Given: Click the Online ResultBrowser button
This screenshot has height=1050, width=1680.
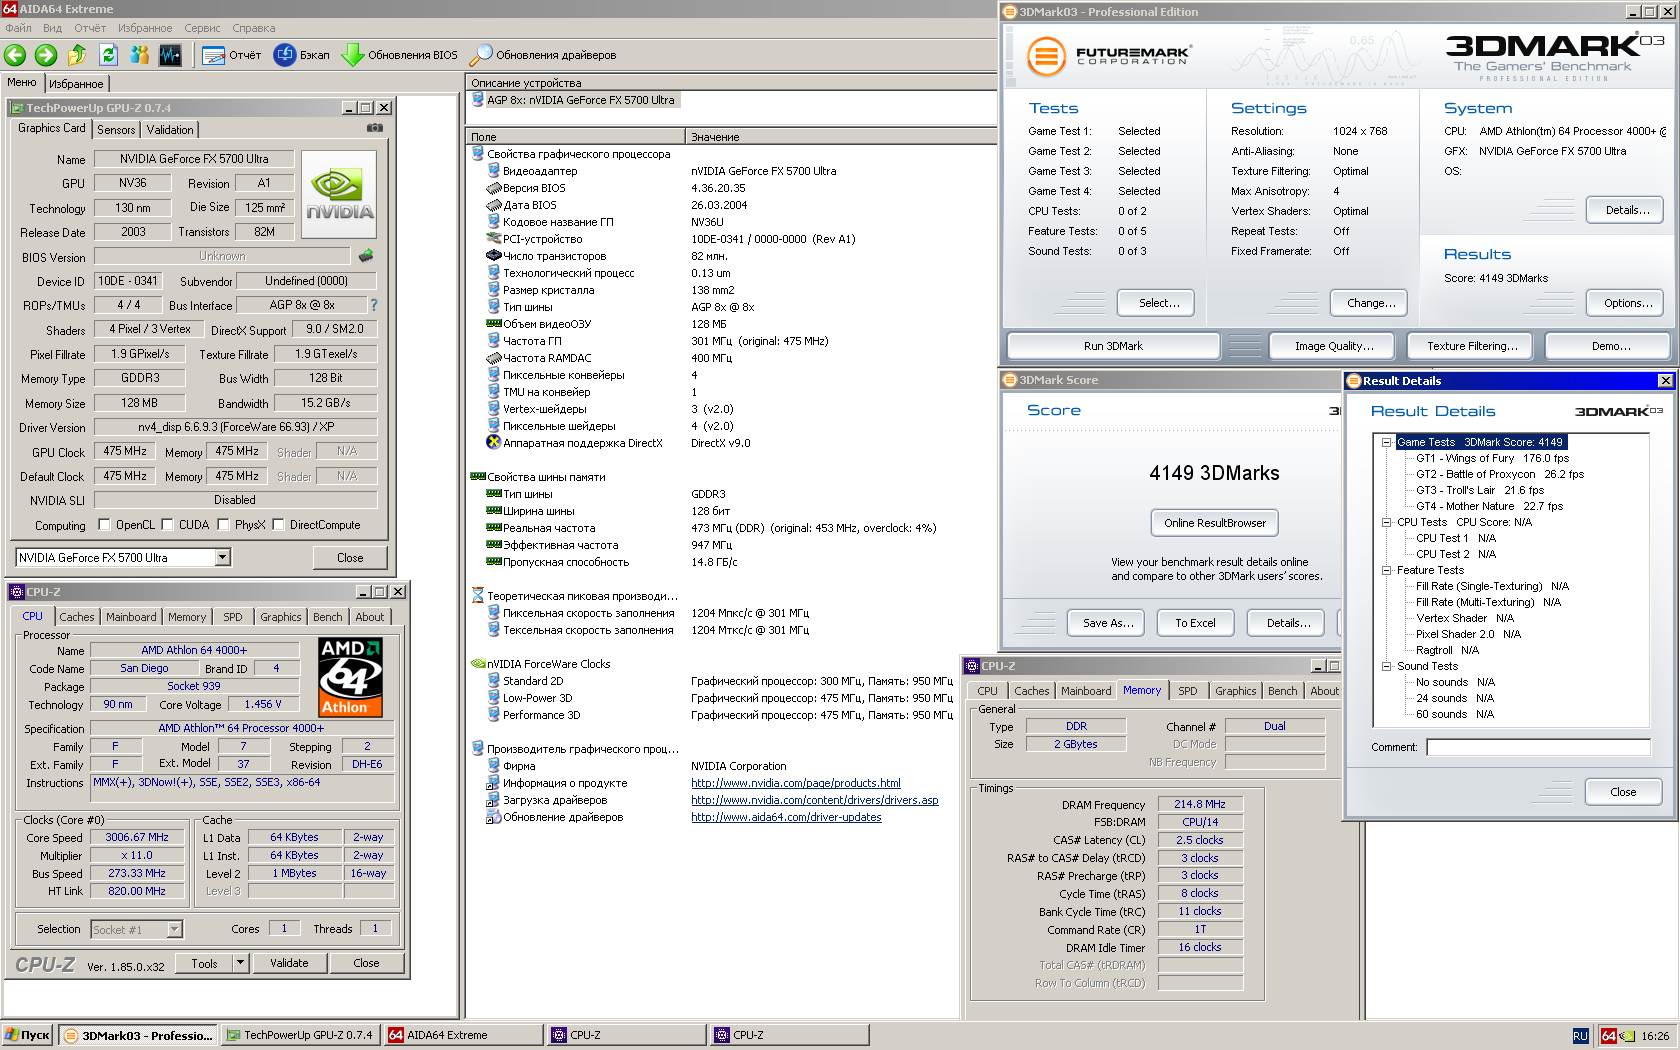Looking at the screenshot, I should pos(1214,523).
